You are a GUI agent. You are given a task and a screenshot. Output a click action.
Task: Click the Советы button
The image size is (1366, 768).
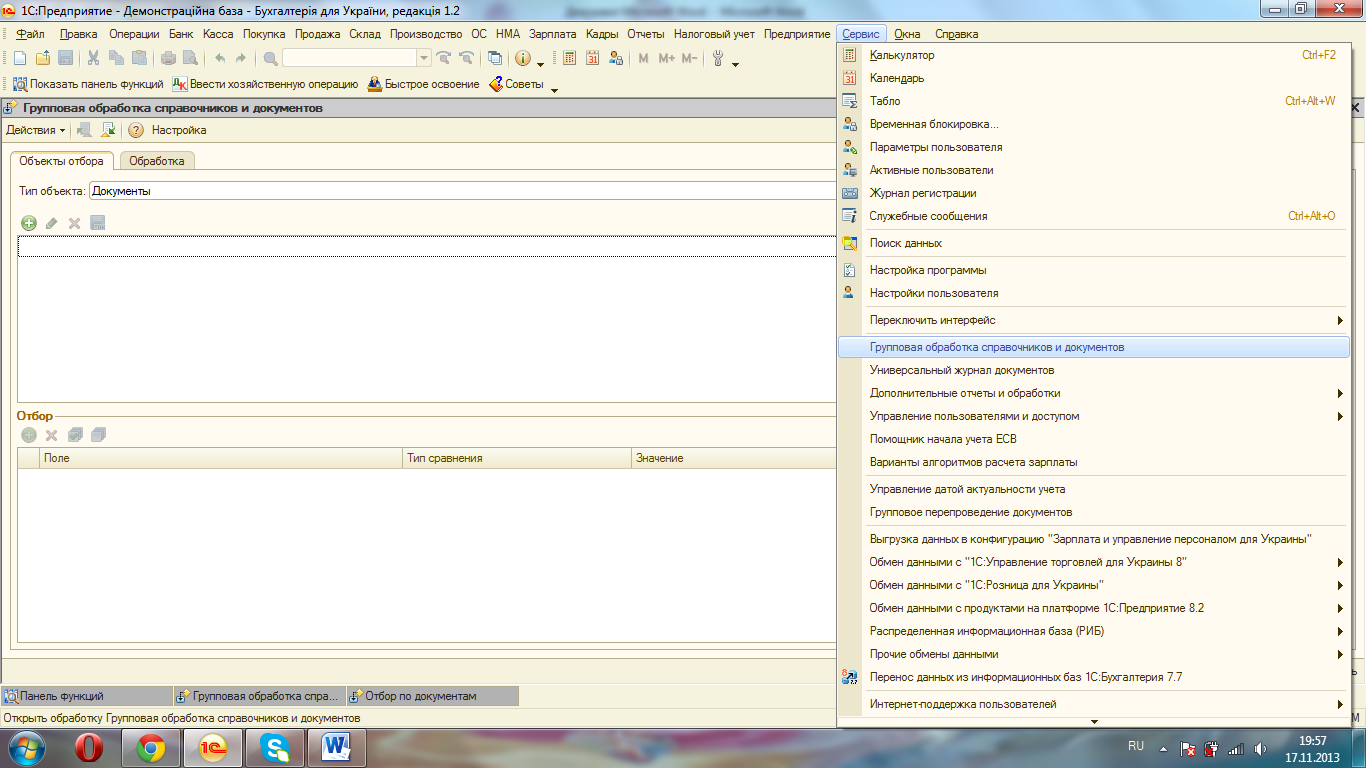(x=515, y=84)
